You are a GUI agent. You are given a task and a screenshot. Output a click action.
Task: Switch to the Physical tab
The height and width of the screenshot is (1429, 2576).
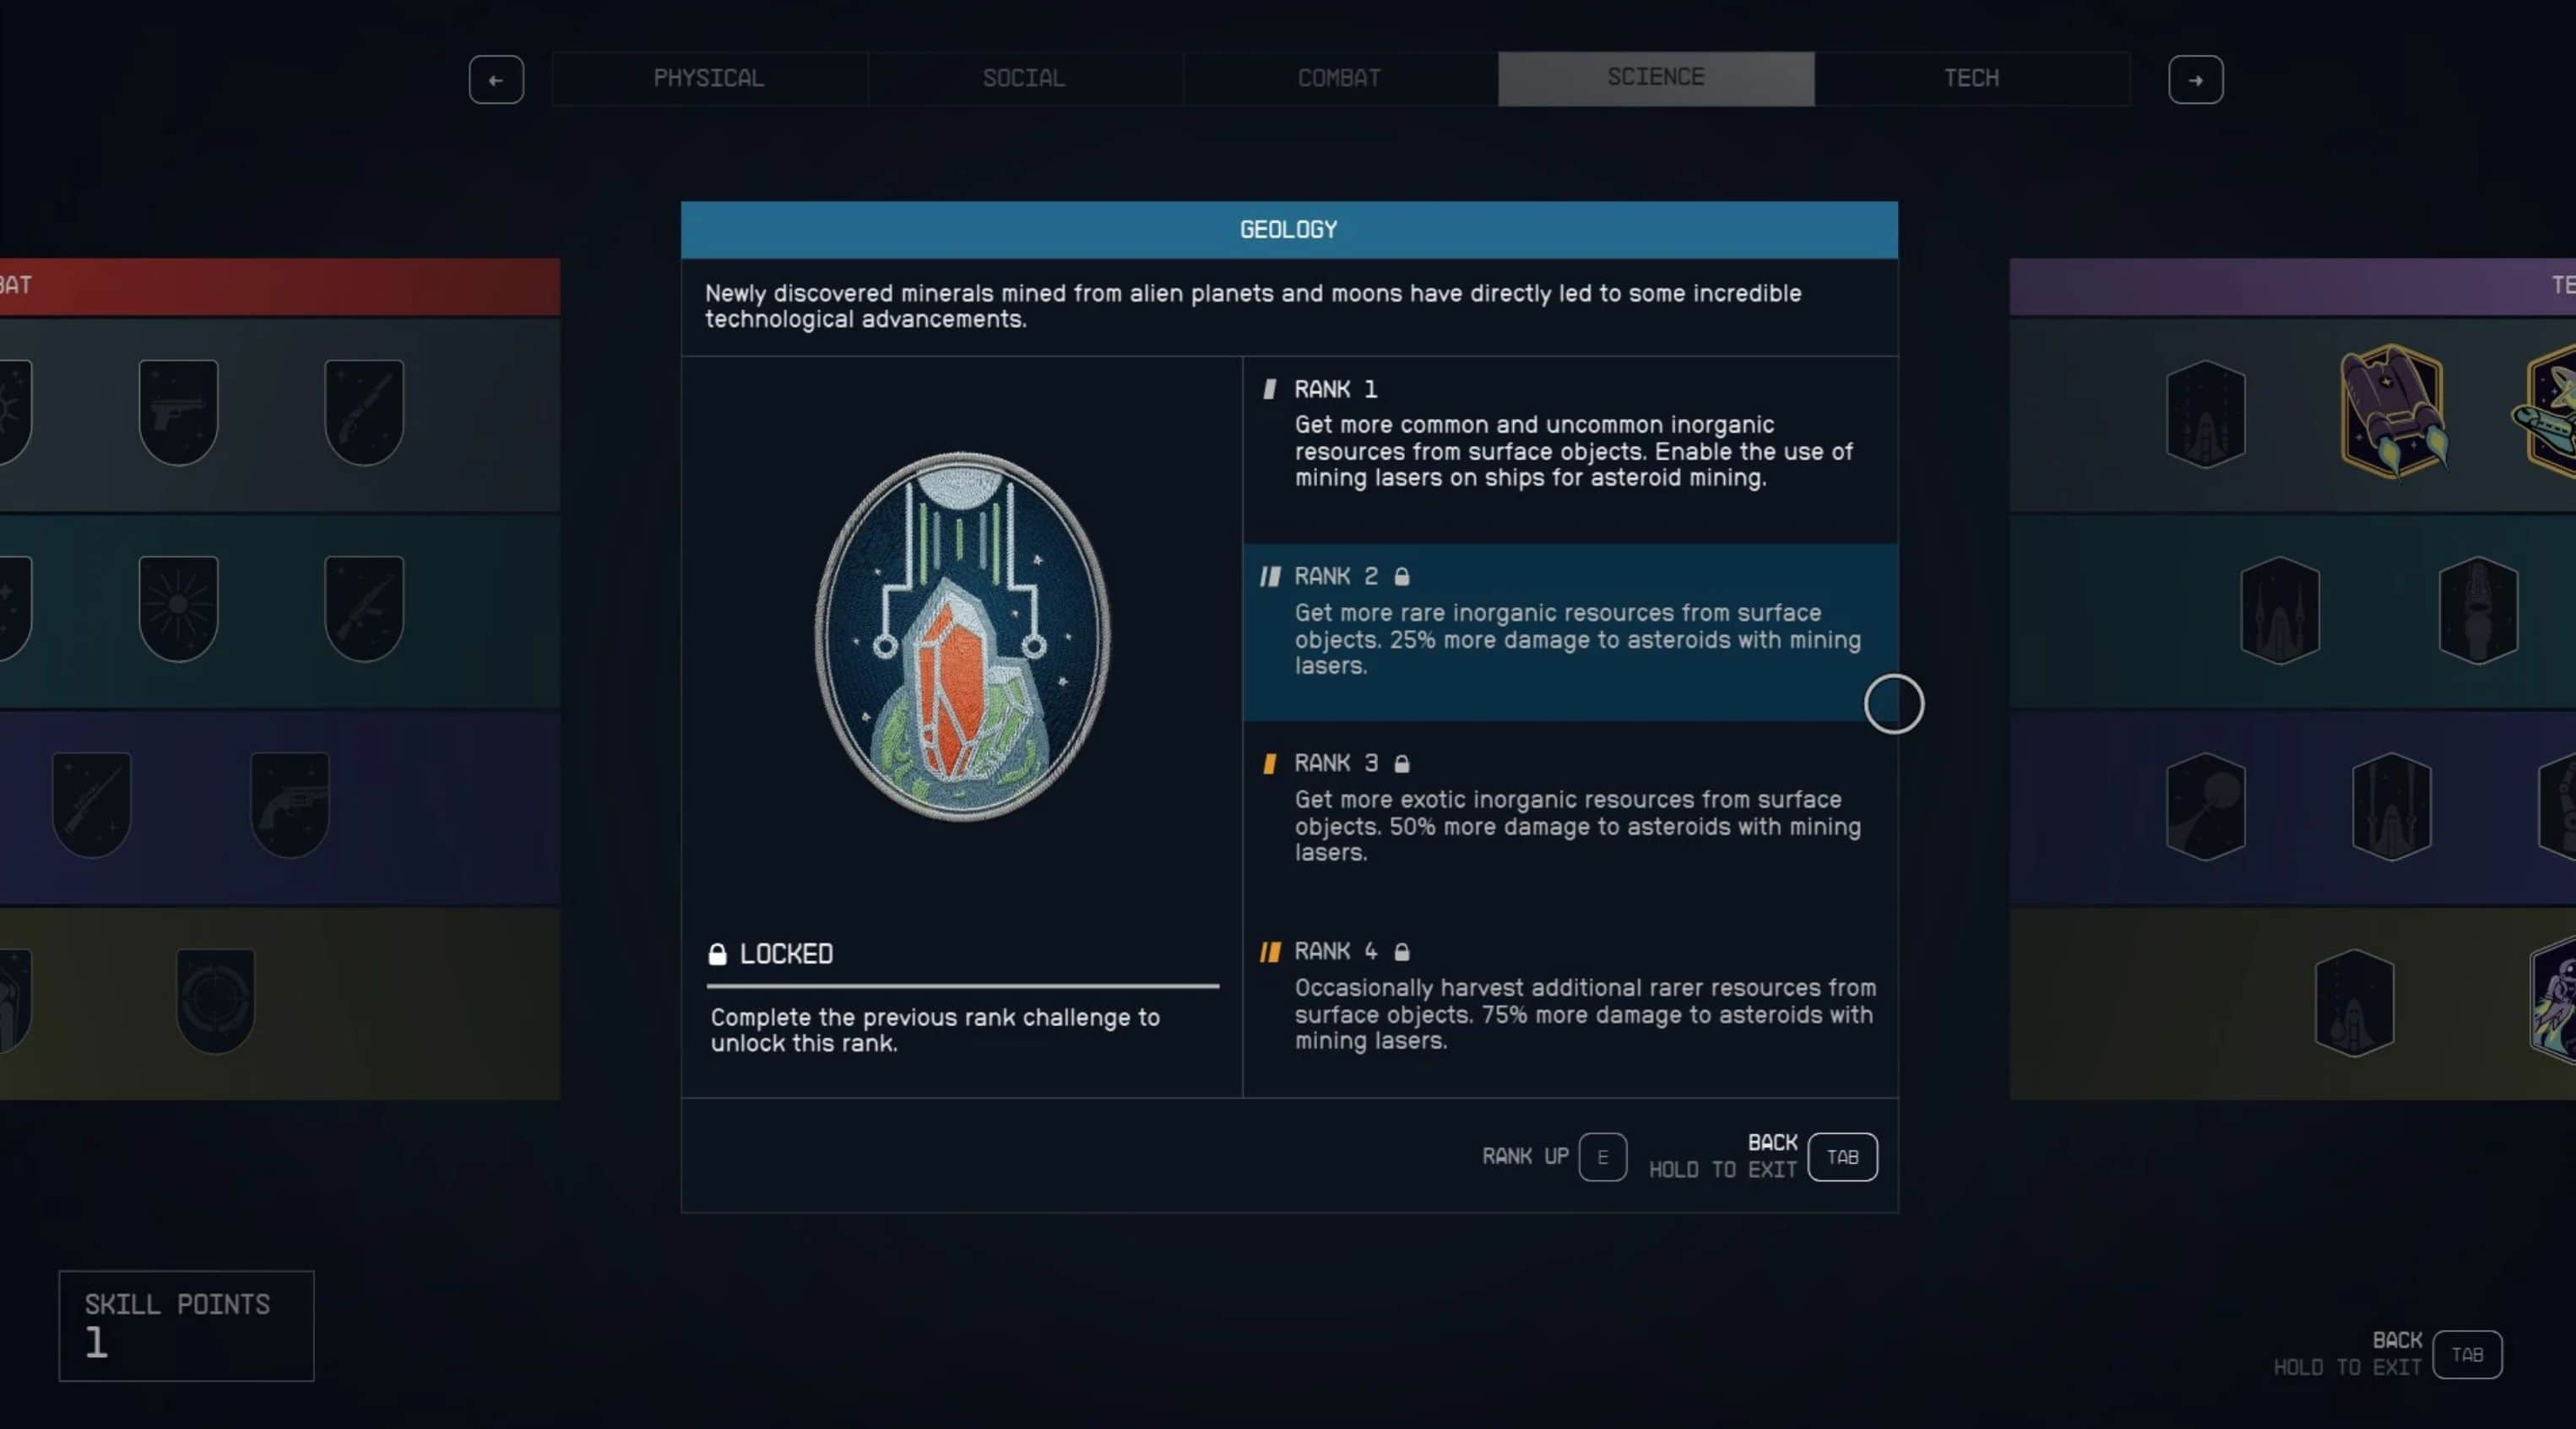(709, 78)
